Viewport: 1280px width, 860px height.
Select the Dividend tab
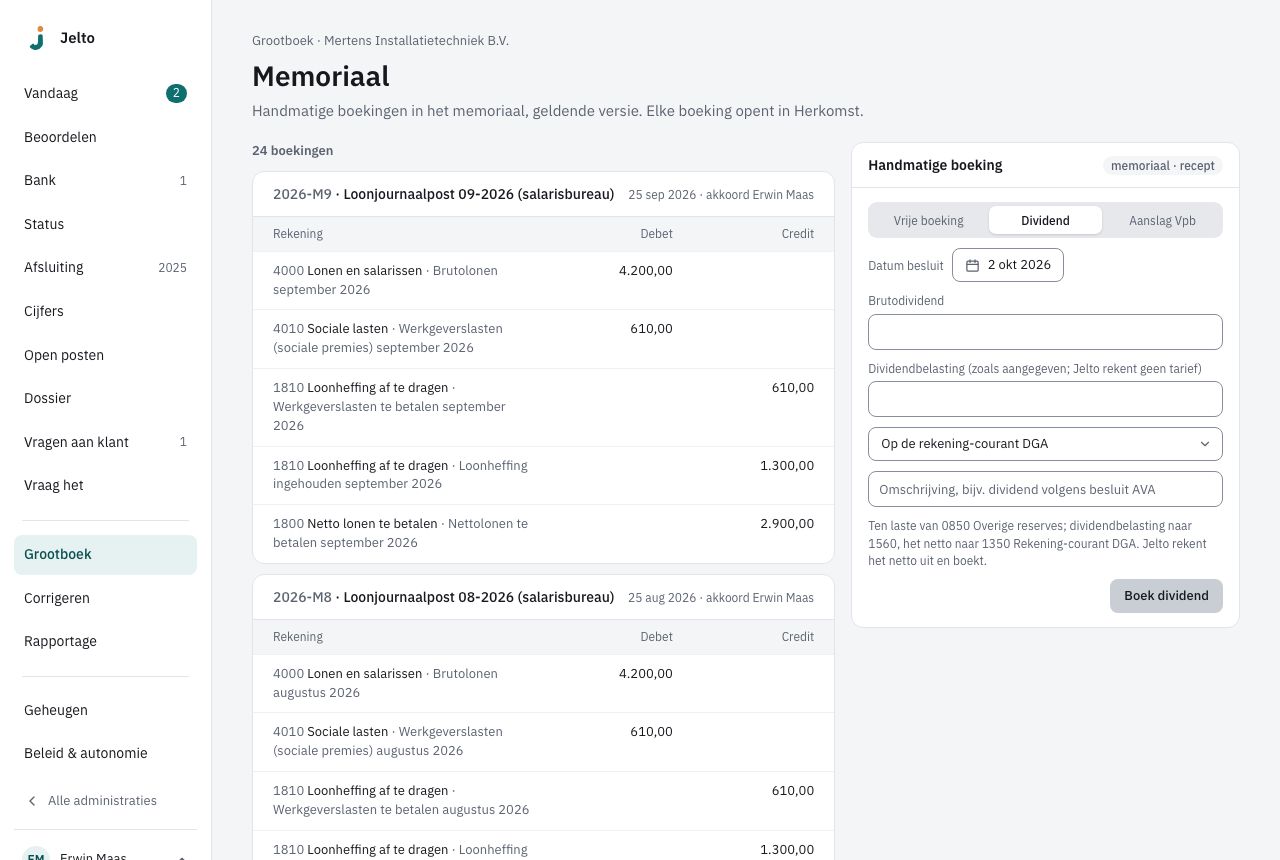[x=1045, y=221]
